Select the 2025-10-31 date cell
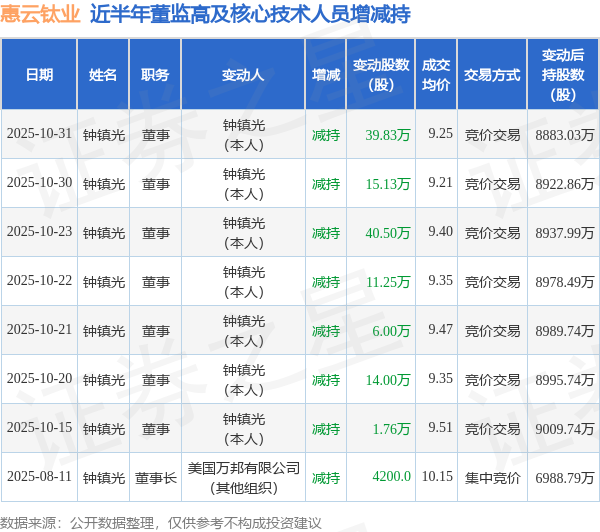This screenshot has width=600, height=532. [x=39, y=134]
